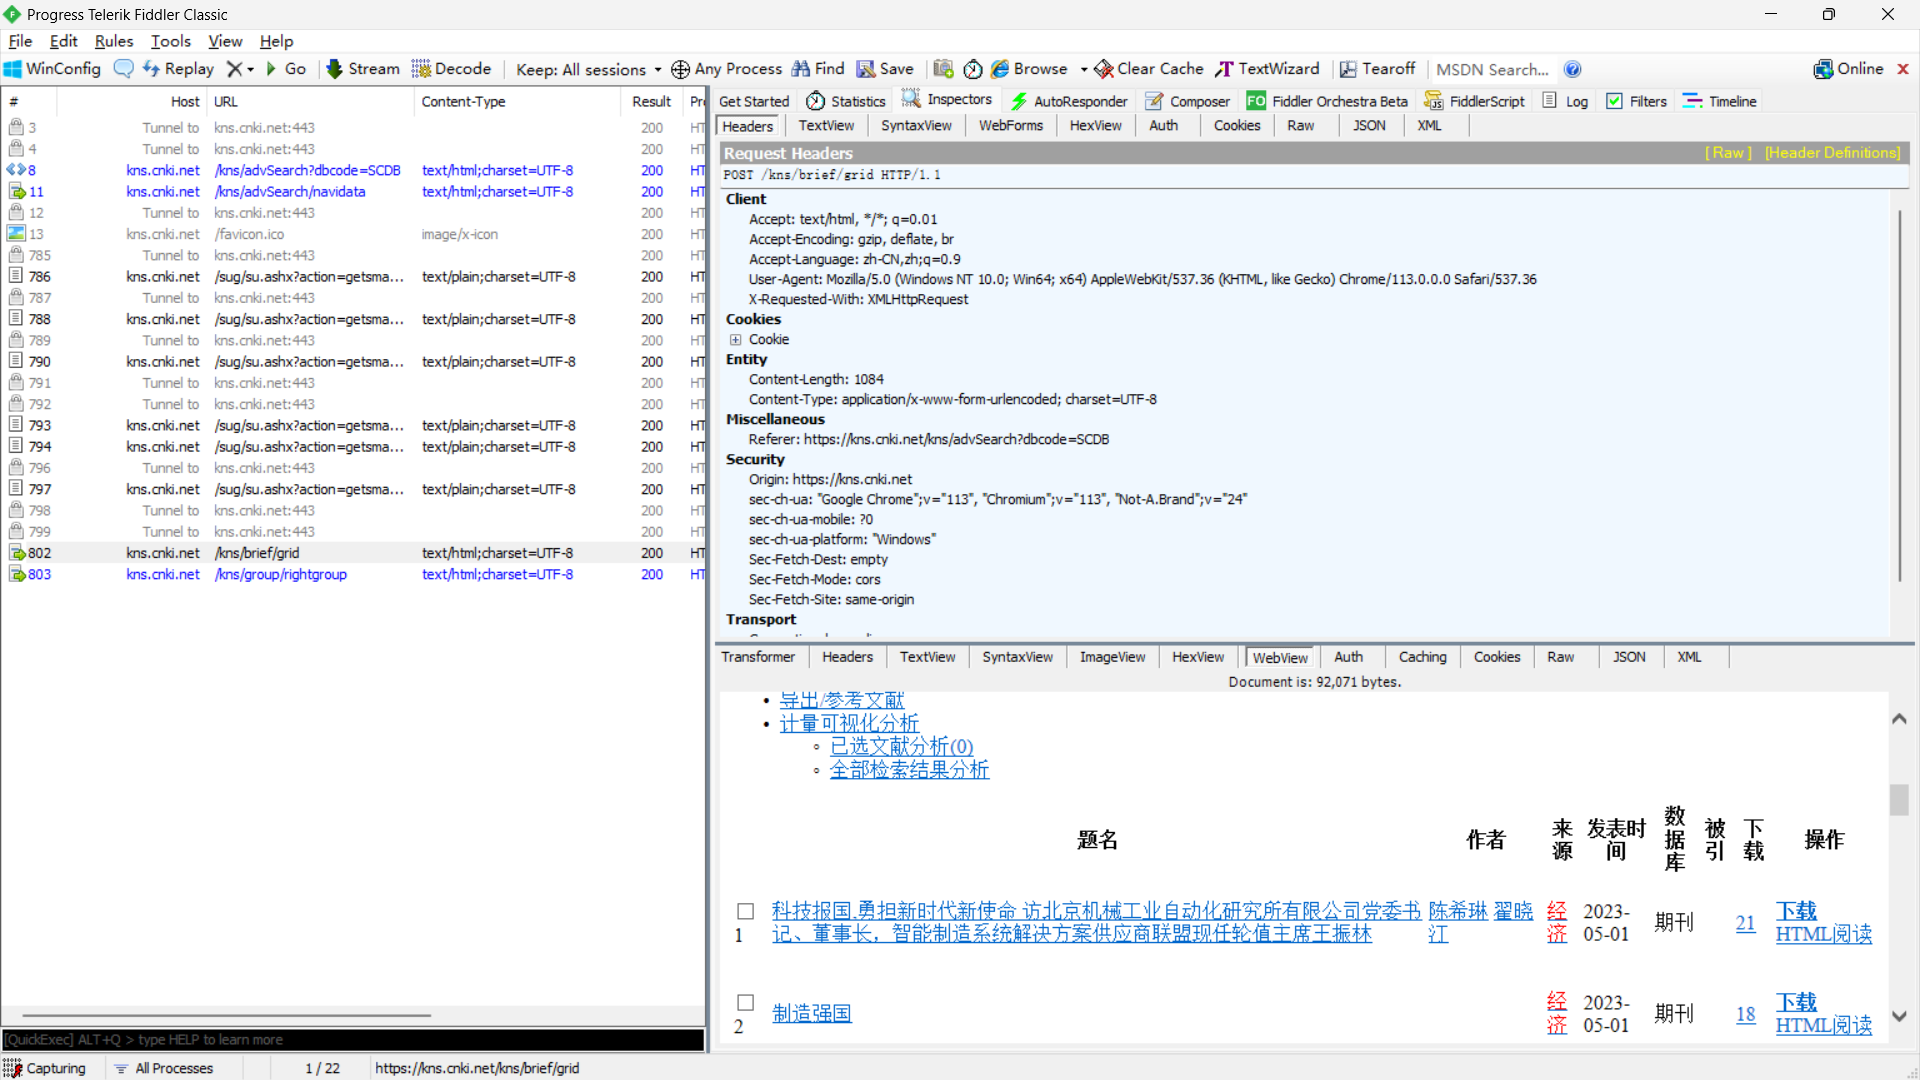Image resolution: width=1920 pixels, height=1080 pixels.
Task: Open the Log tab
Action: tap(1566, 101)
